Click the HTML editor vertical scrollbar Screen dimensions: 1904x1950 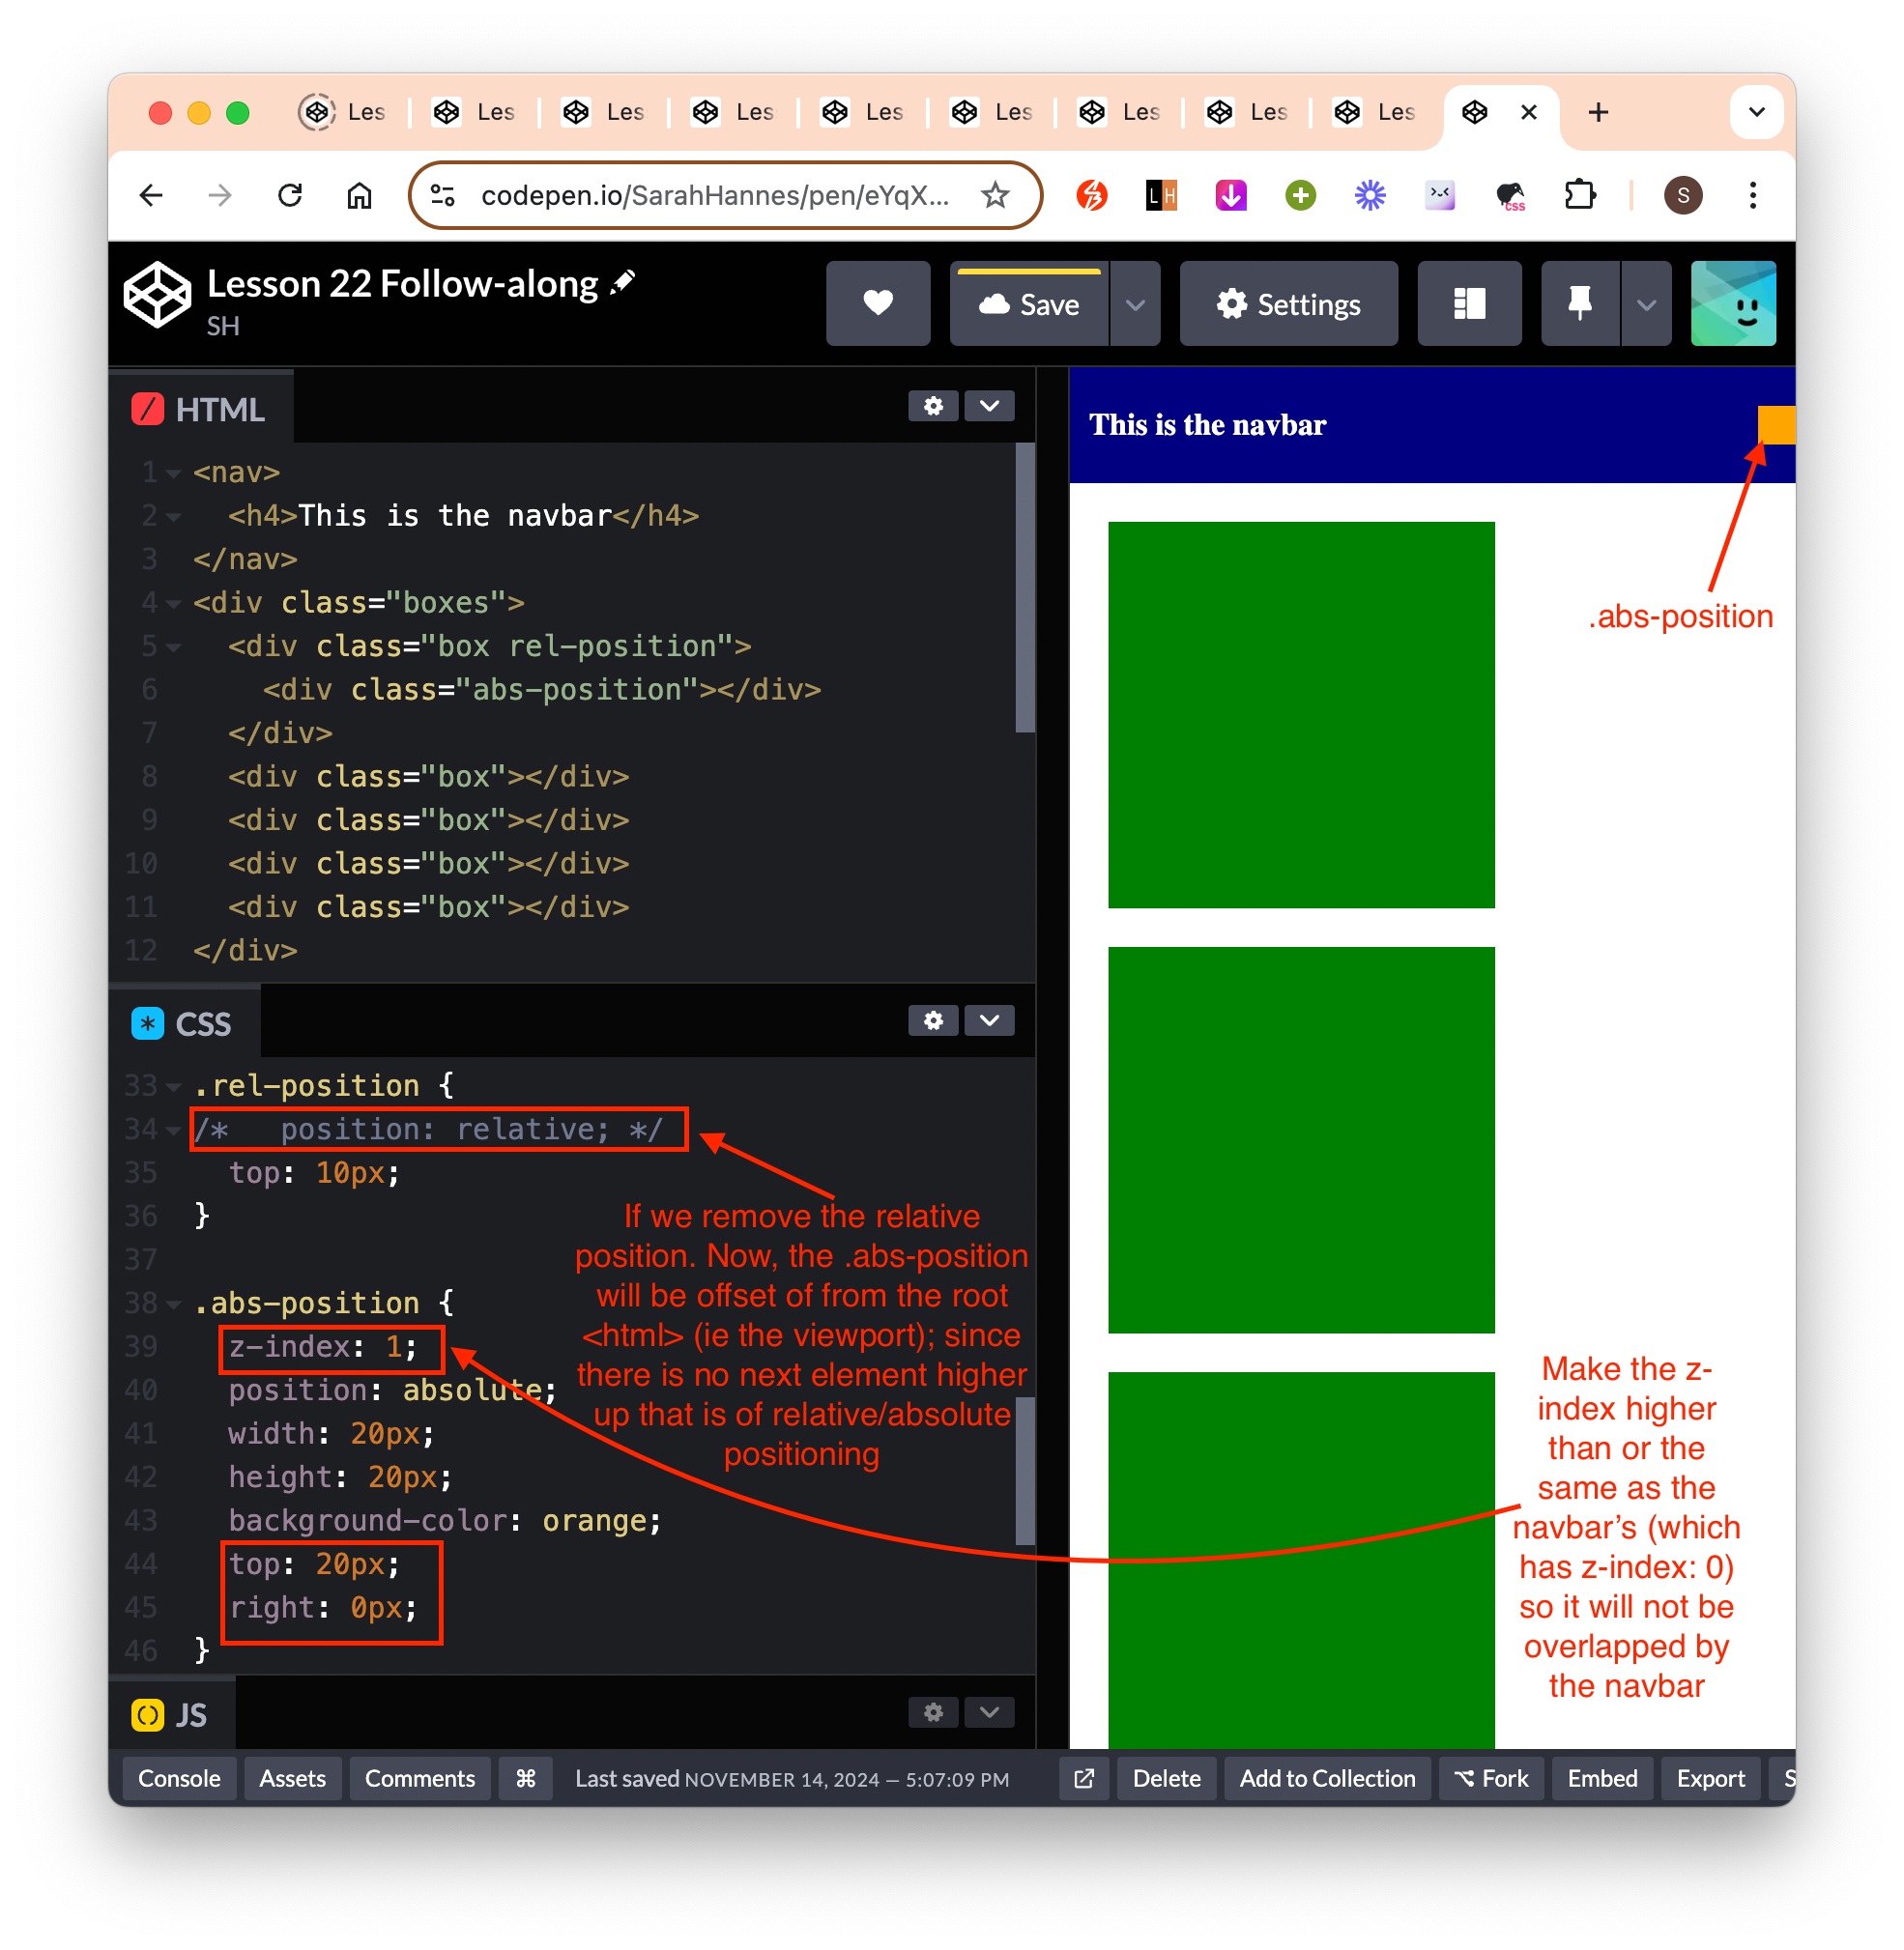point(1024,589)
